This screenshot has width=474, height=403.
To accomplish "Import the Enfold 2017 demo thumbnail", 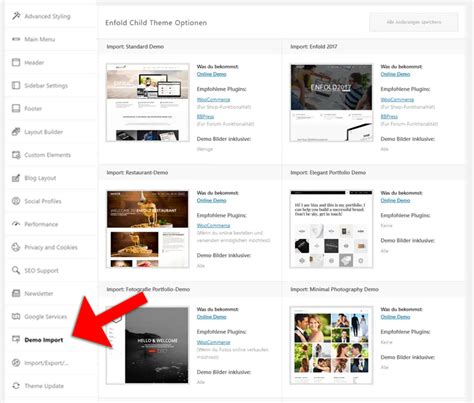I will click(331, 103).
